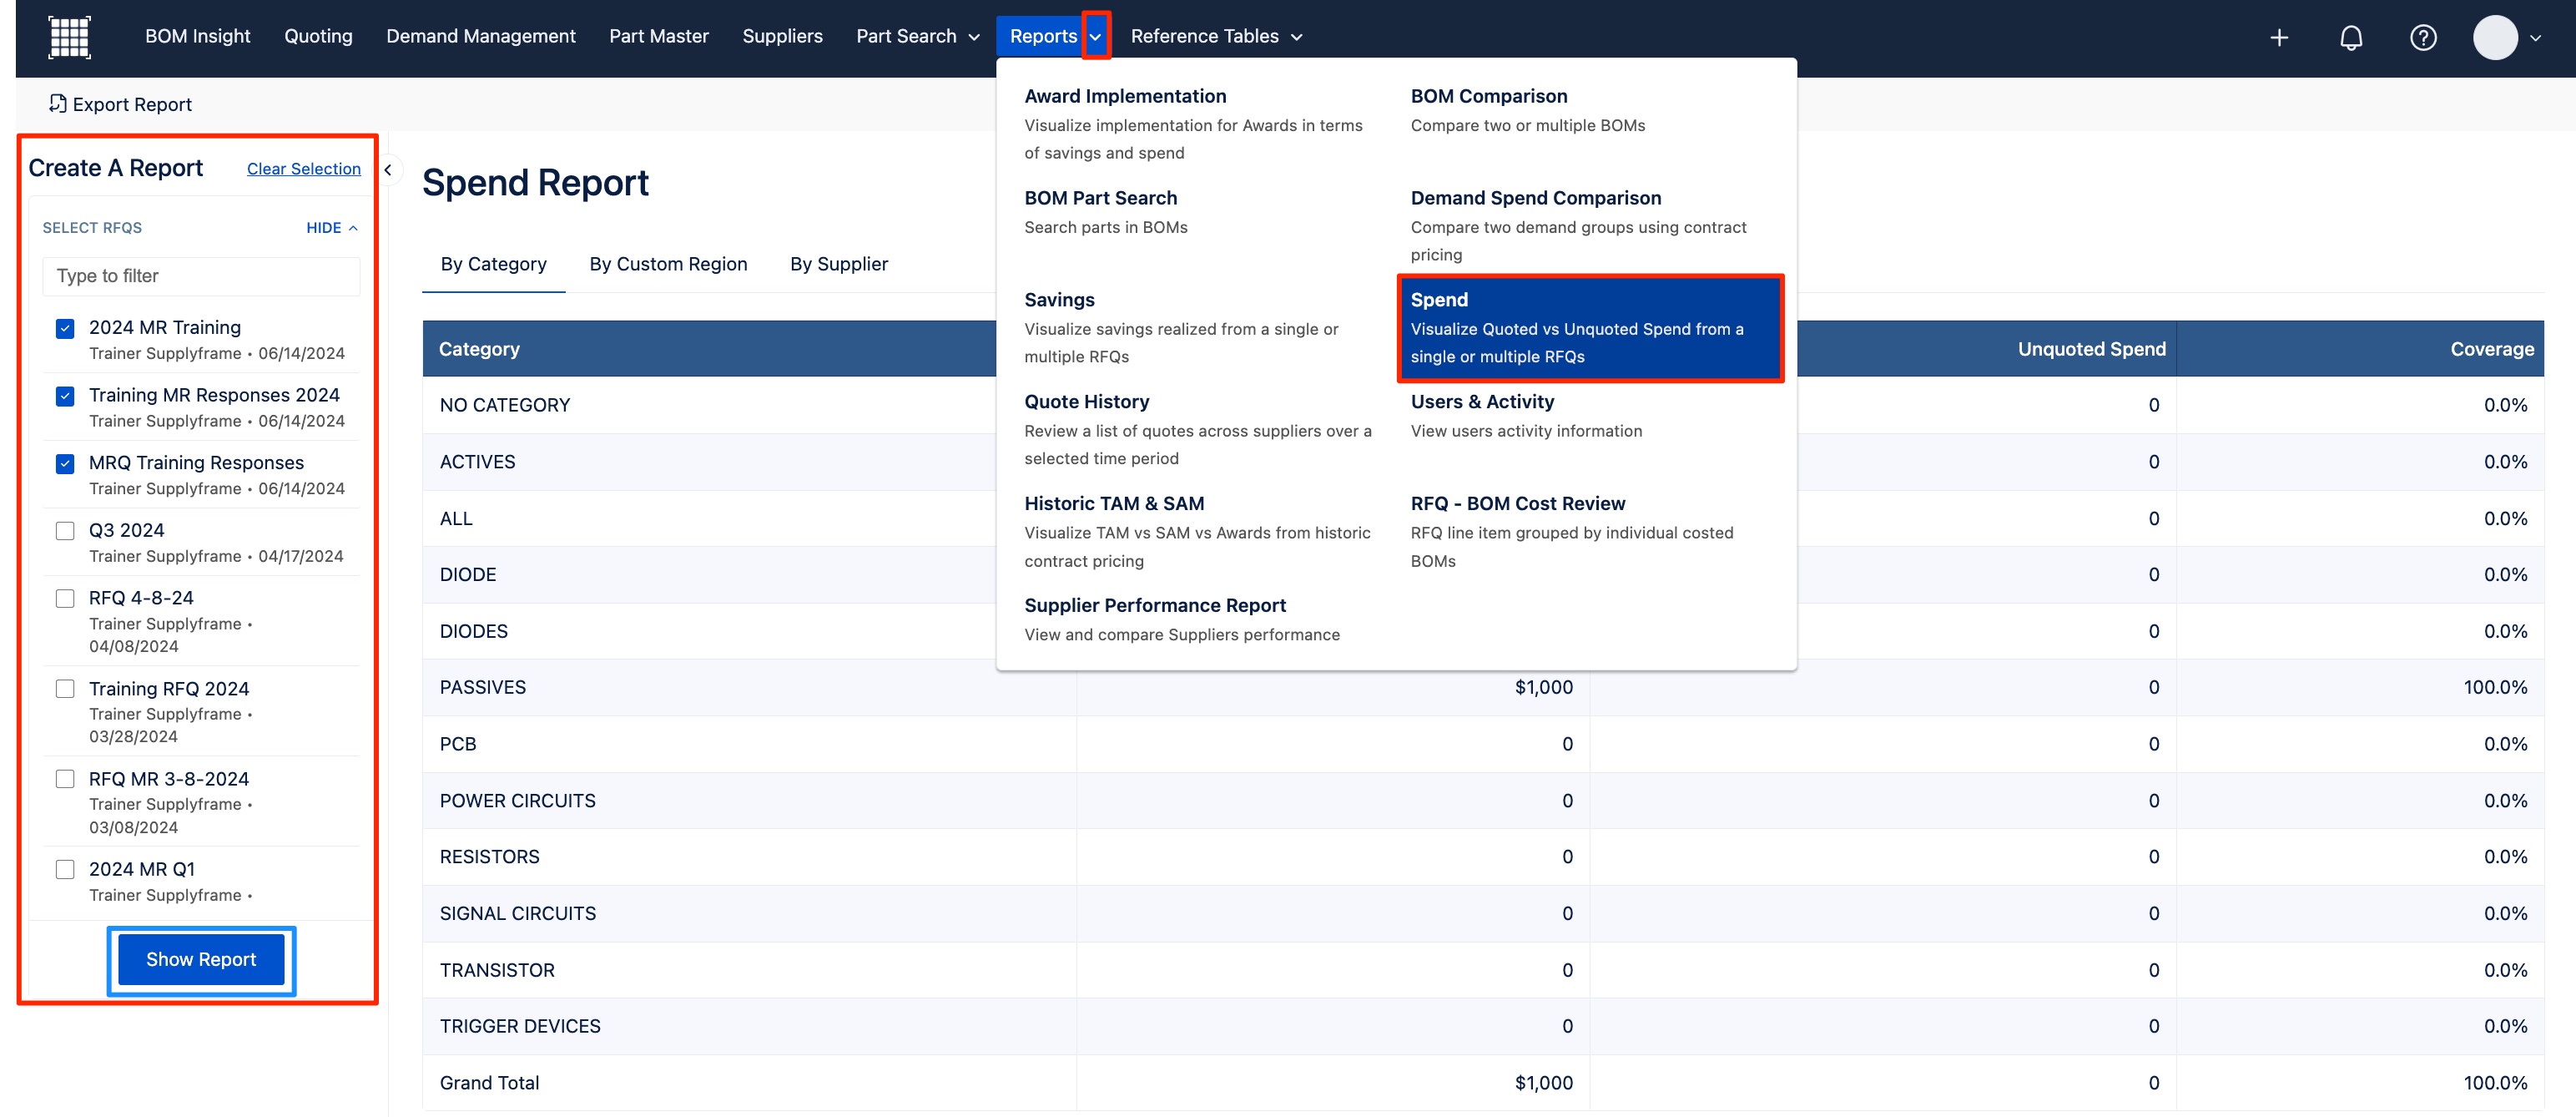The image size is (2576, 1117).
Task: Select the NO CATEGORY row
Action: point(1482,406)
